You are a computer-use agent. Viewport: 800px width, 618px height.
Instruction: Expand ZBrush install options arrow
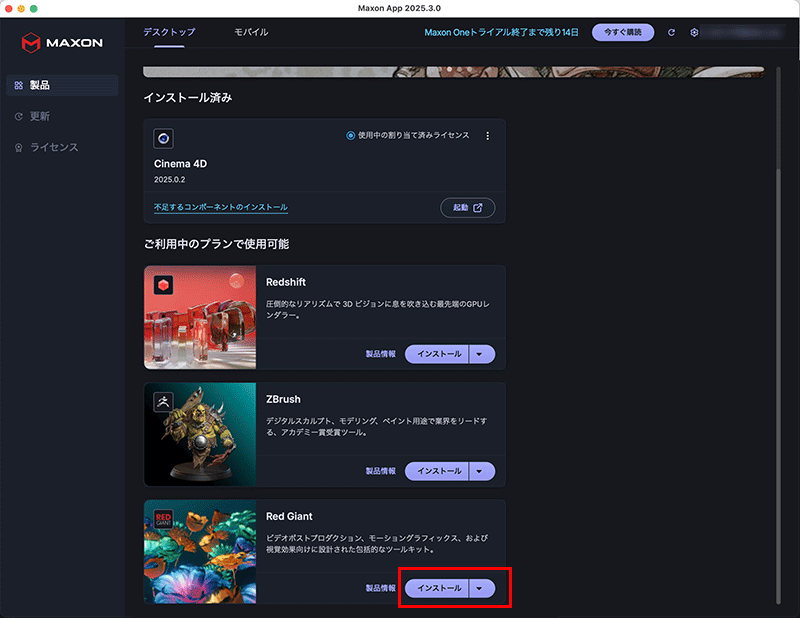481,470
